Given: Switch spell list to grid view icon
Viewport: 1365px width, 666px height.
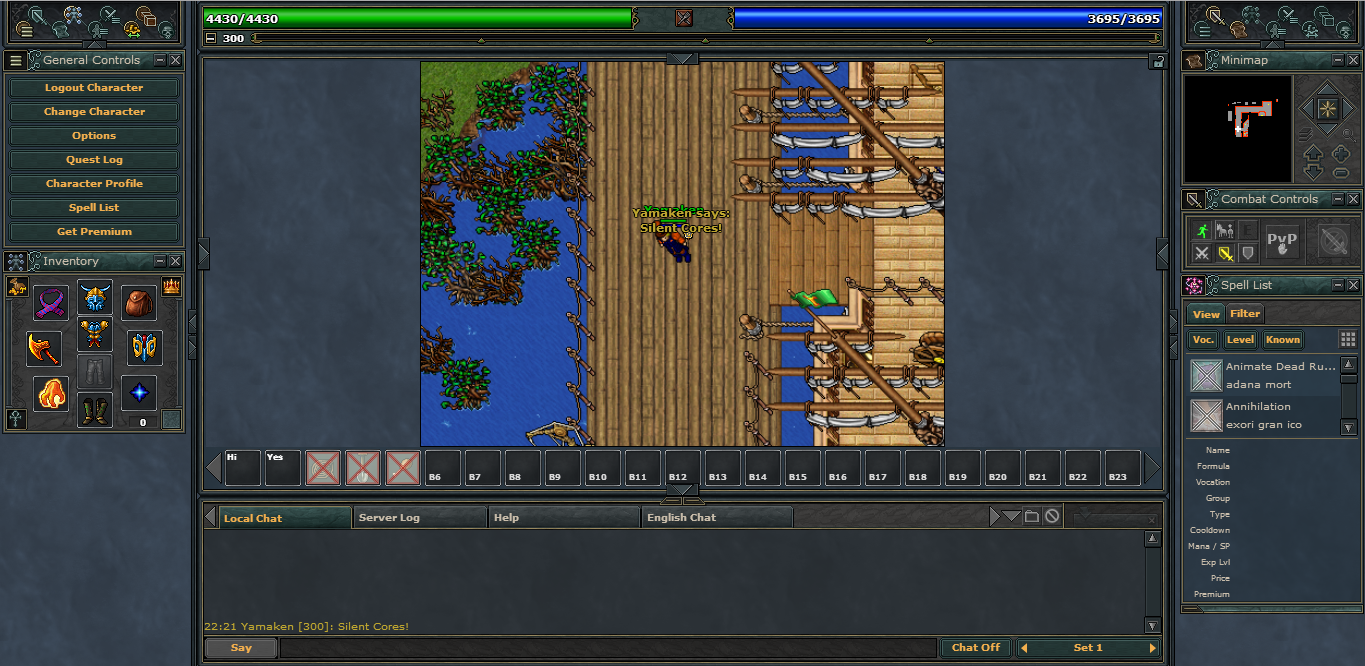Looking at the screenshot, I should click(1348, 340).
